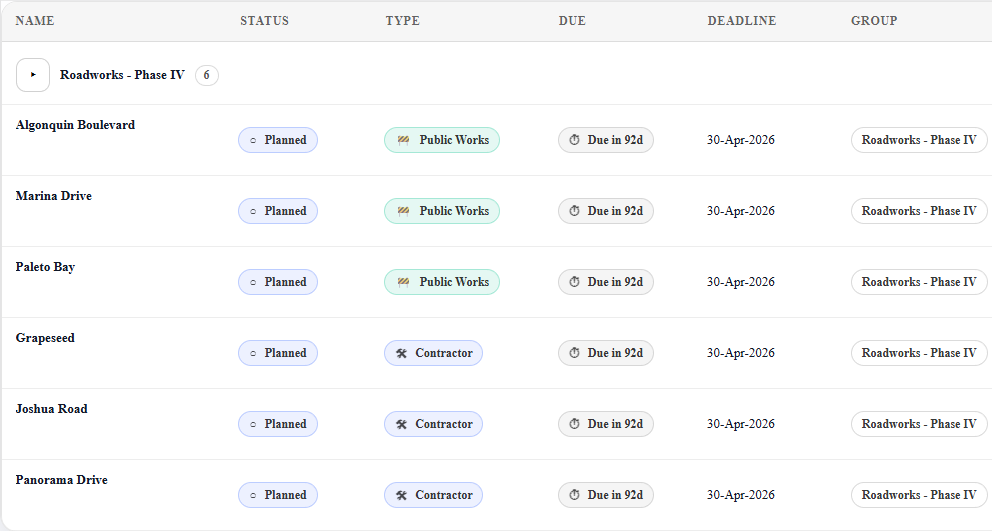Click the construction icon in Marina Drive's type badge
Screen dimensions: 992x531
click(403, 211)
